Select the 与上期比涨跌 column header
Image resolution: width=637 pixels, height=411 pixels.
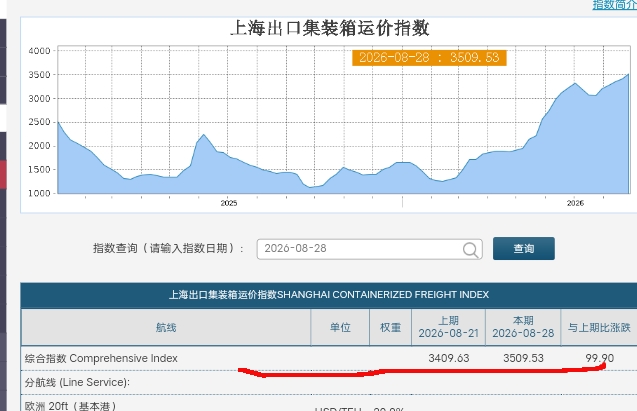click(599, 327)
